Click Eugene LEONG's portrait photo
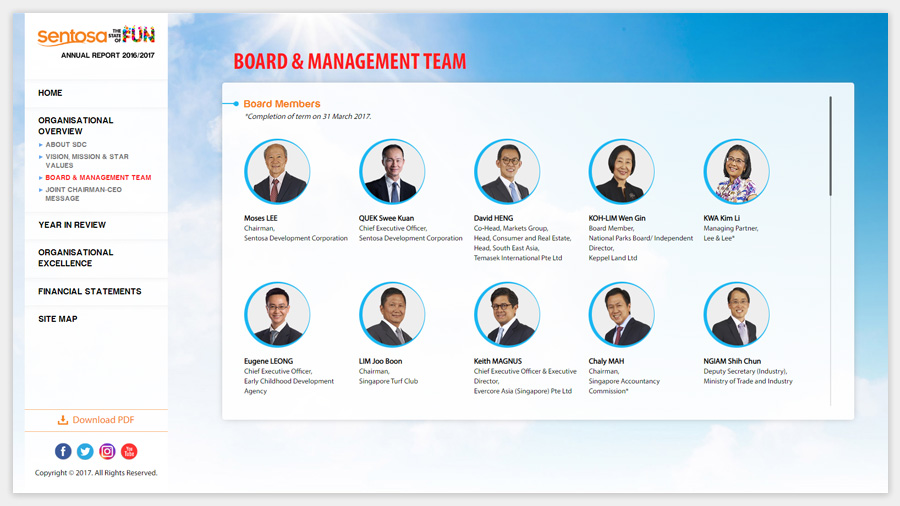 tap(277, 314)
